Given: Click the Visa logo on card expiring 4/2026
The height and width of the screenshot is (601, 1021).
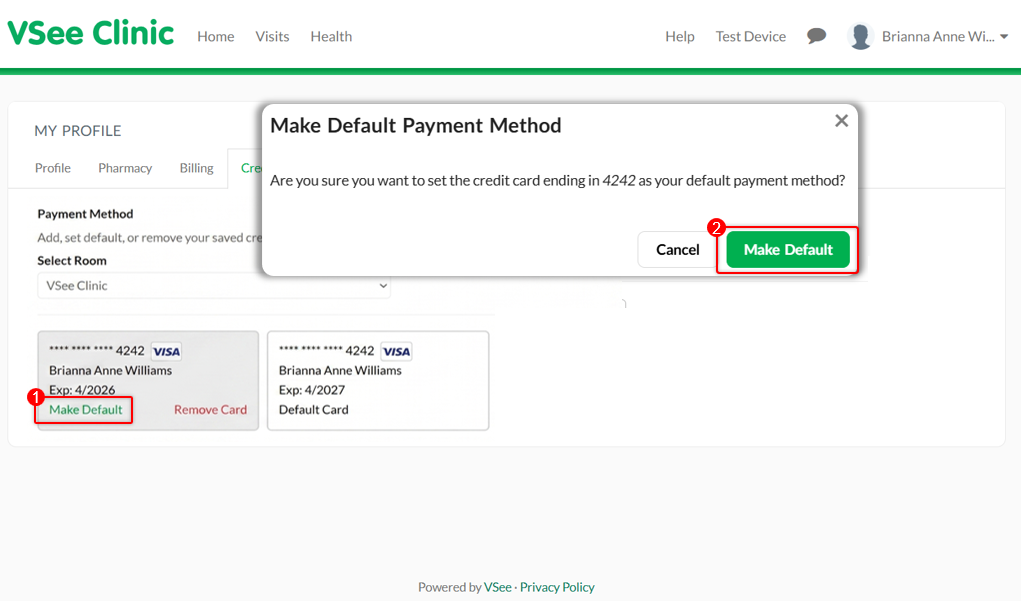Looking at the screenshot, I should click(166, 351).
